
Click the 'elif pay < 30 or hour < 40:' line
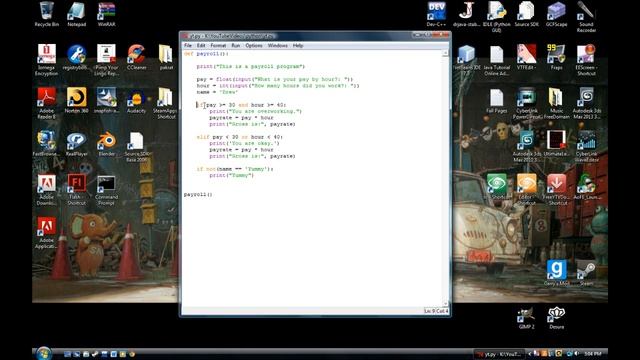tap(240, 137)
